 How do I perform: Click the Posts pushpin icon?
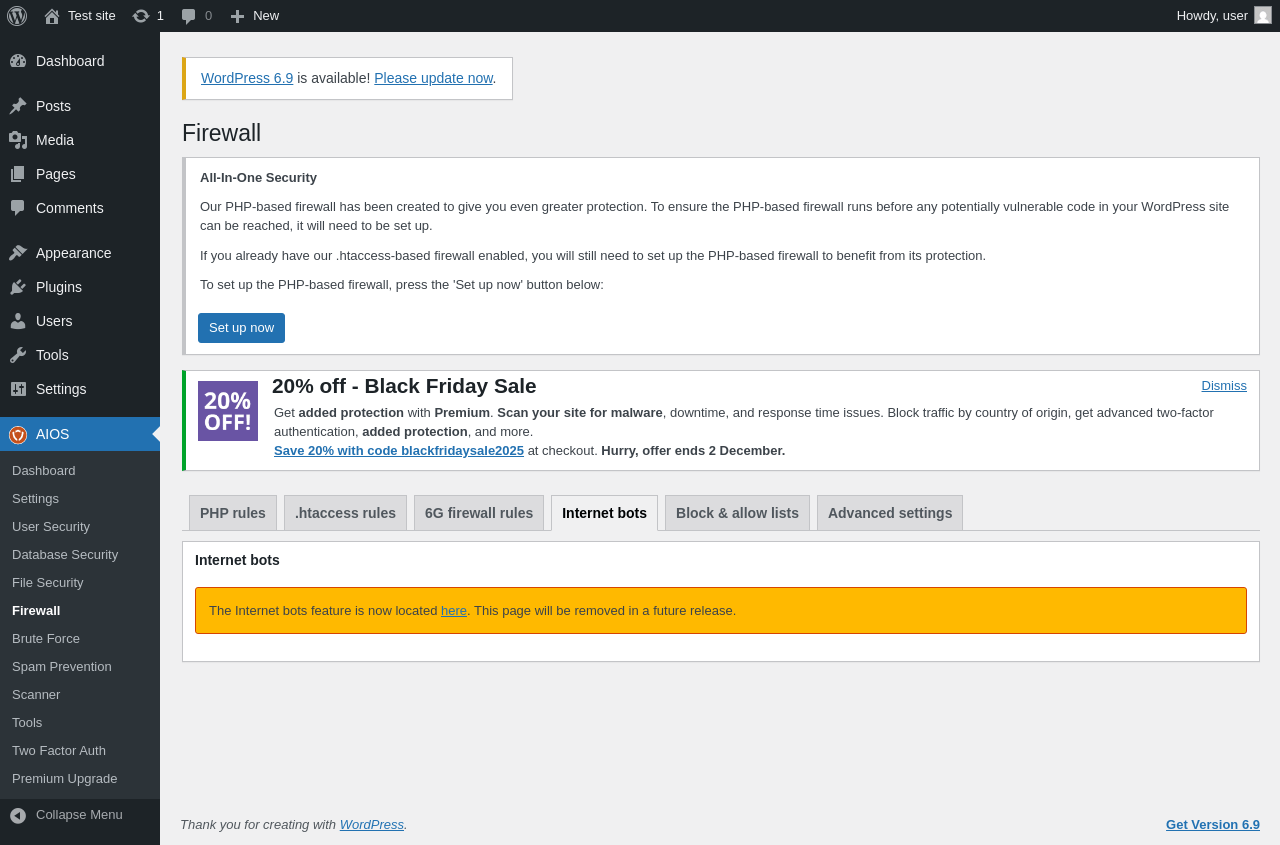[18, 106]
